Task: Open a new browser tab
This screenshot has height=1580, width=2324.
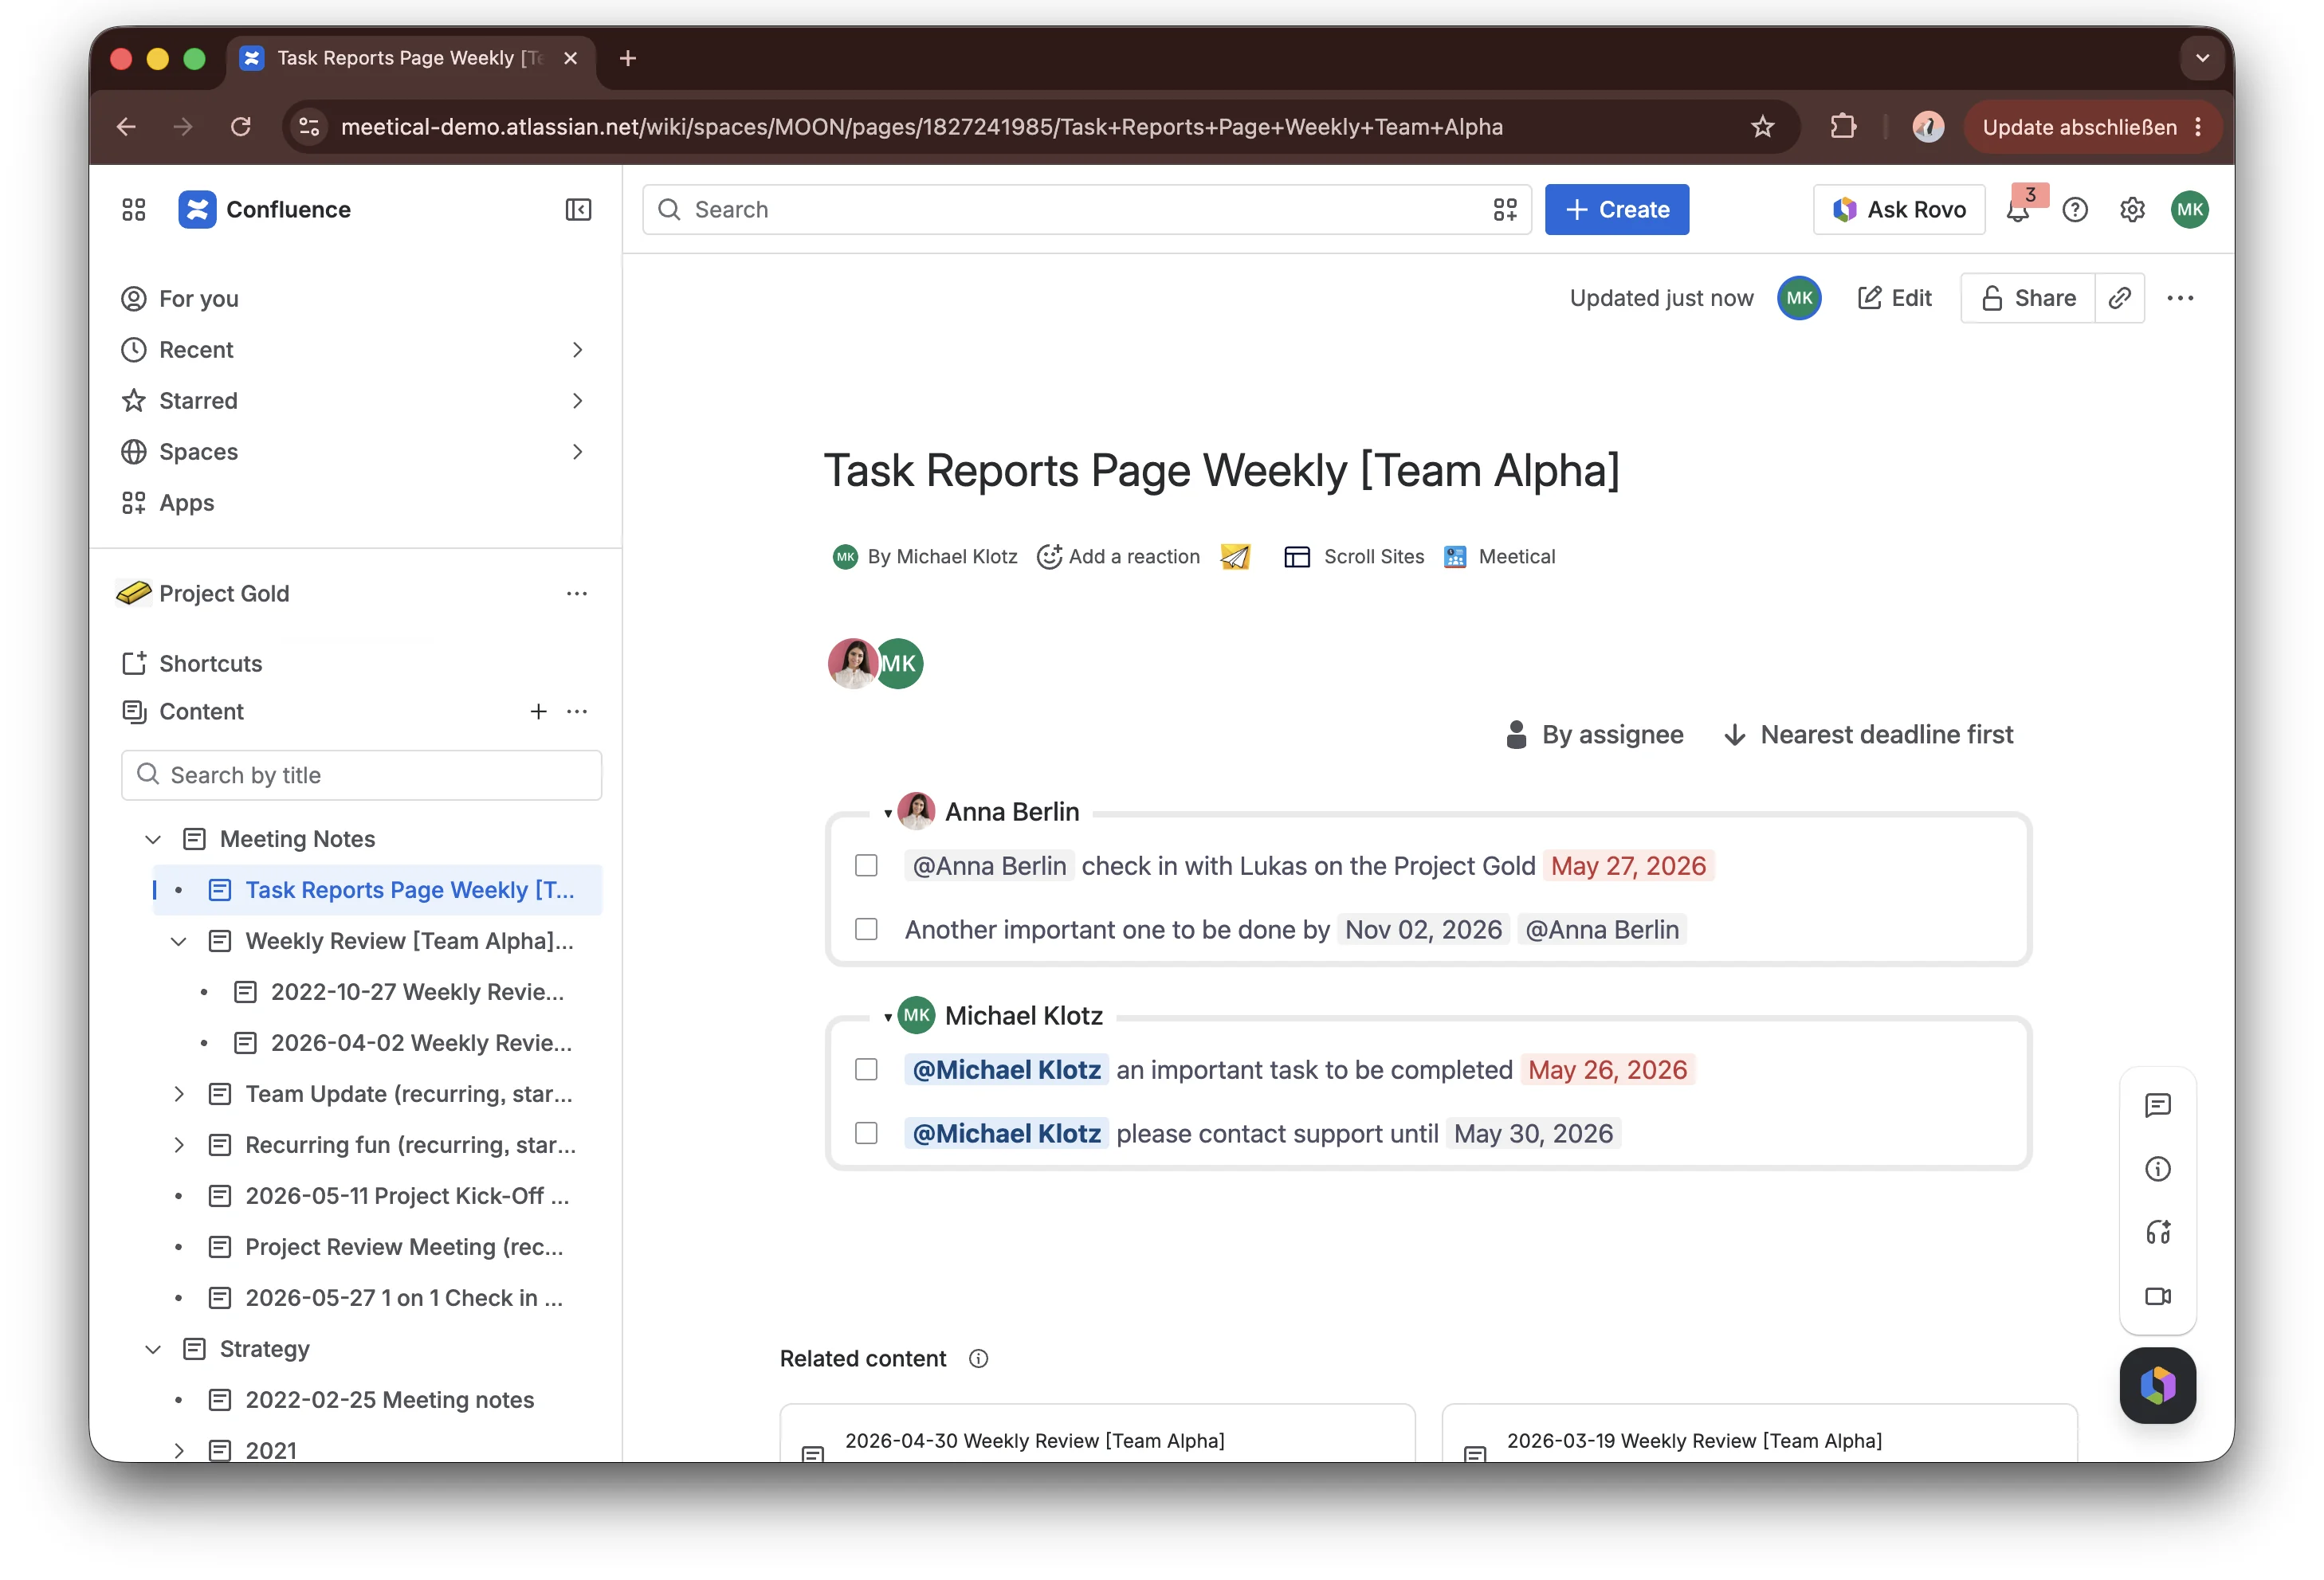Action: click(x=628, y=58)
